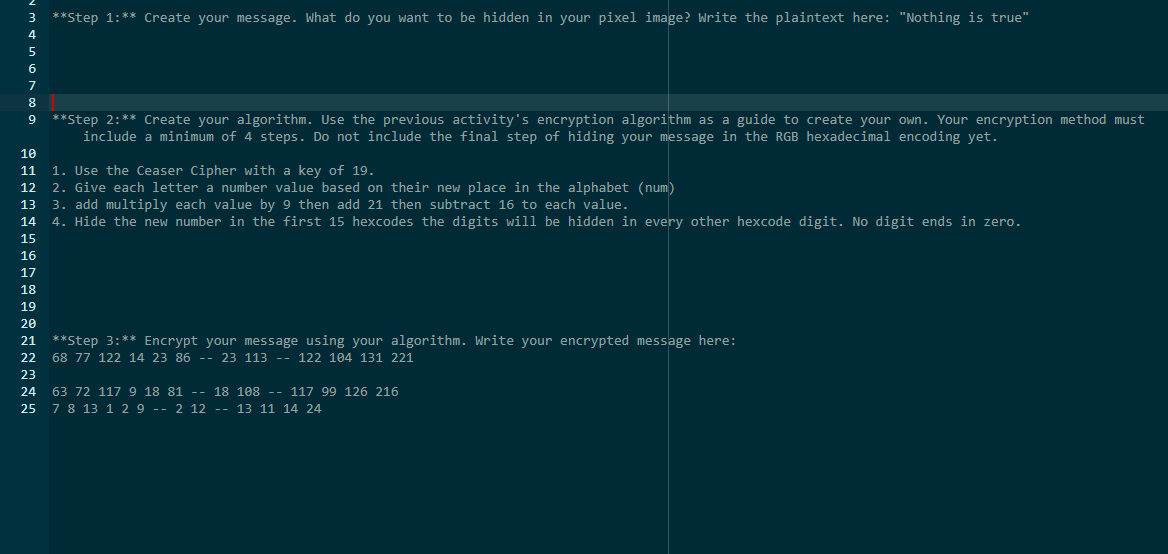
Task: Place cursor in the line starting "68 77 122"
Action: coord(232,358)
